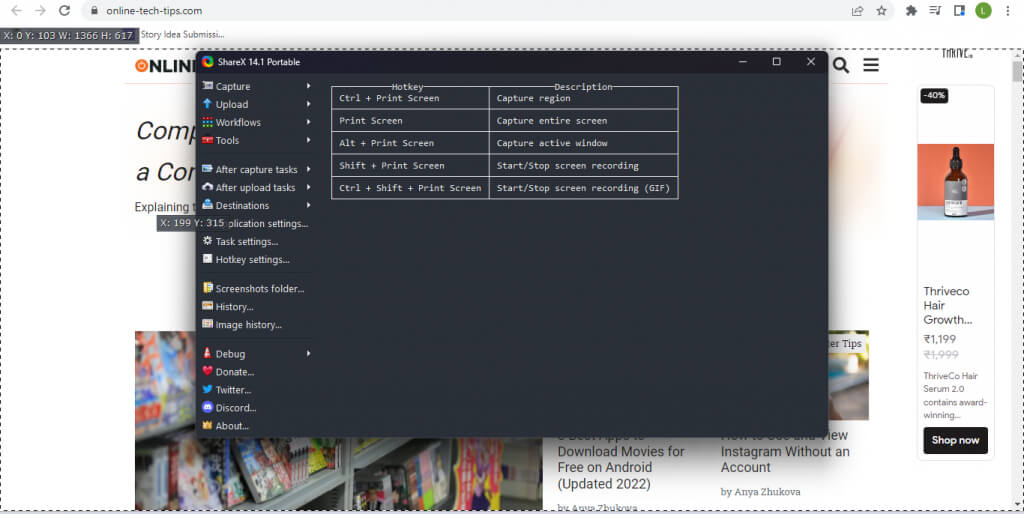The image size is (1024, 514).
Task: Expand the Capture submenu arrow
Action: coord(308,86)
